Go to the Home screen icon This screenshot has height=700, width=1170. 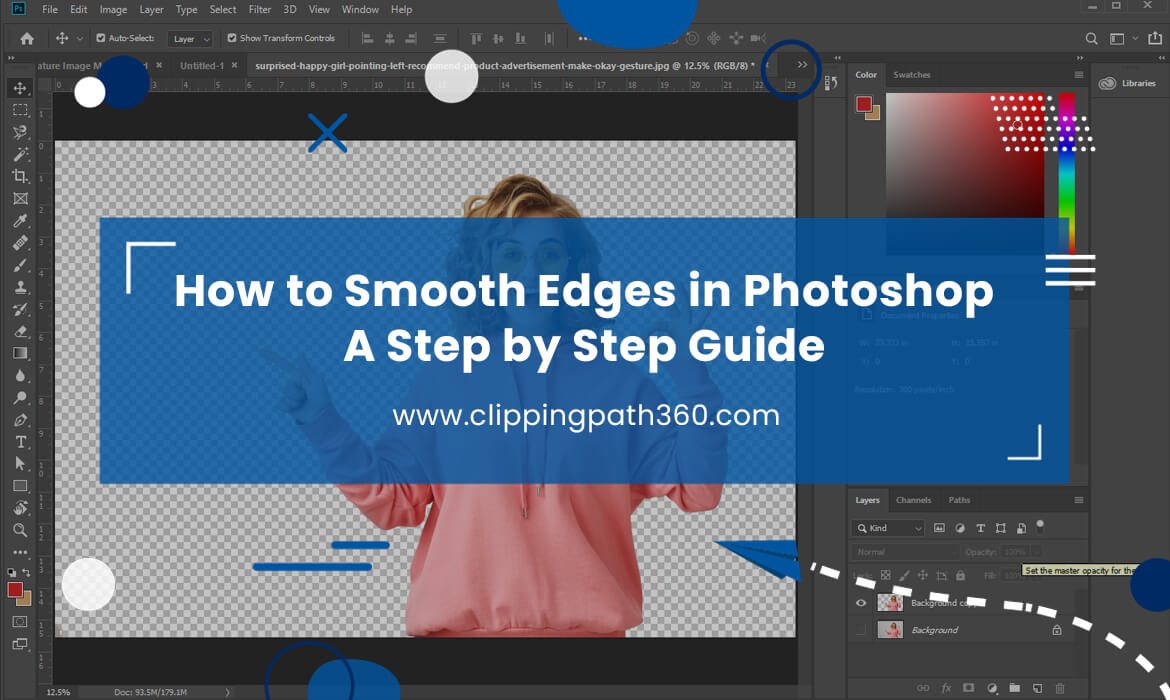tap(27, 38)
